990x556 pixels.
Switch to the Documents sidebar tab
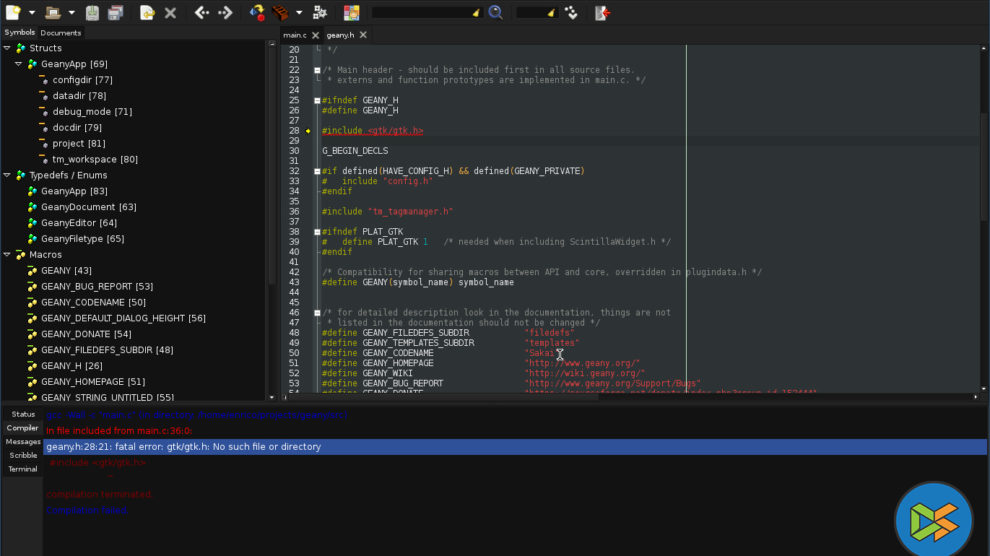pos(61,33)
